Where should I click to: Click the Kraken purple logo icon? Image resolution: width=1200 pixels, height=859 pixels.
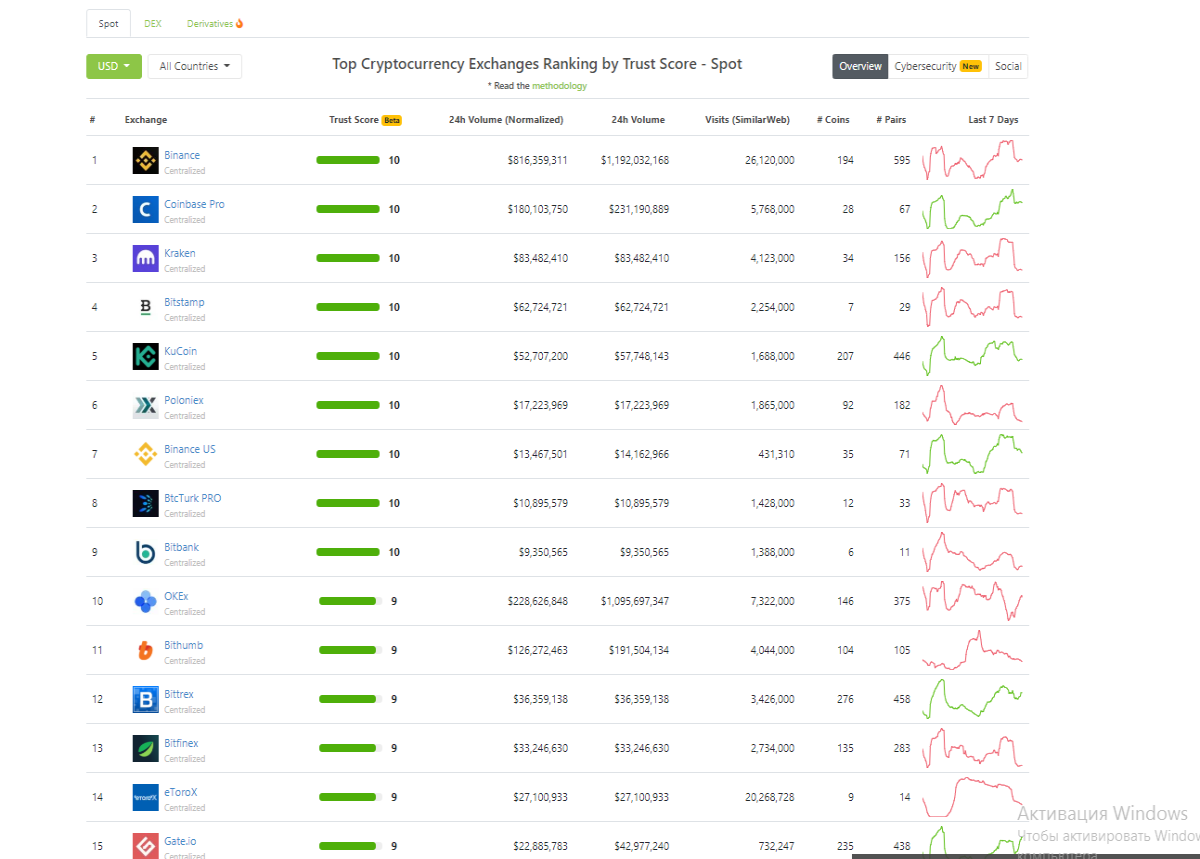[146, 258]
